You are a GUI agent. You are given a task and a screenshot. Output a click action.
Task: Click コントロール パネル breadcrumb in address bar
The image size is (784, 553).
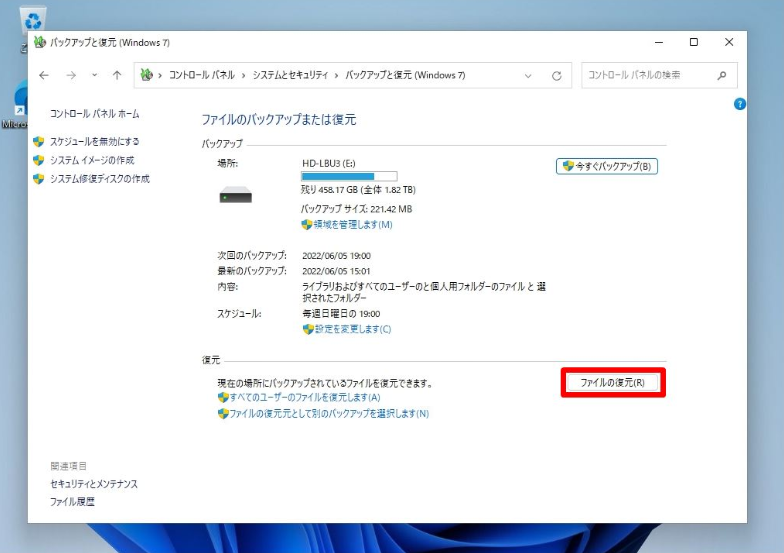(202, 75)
